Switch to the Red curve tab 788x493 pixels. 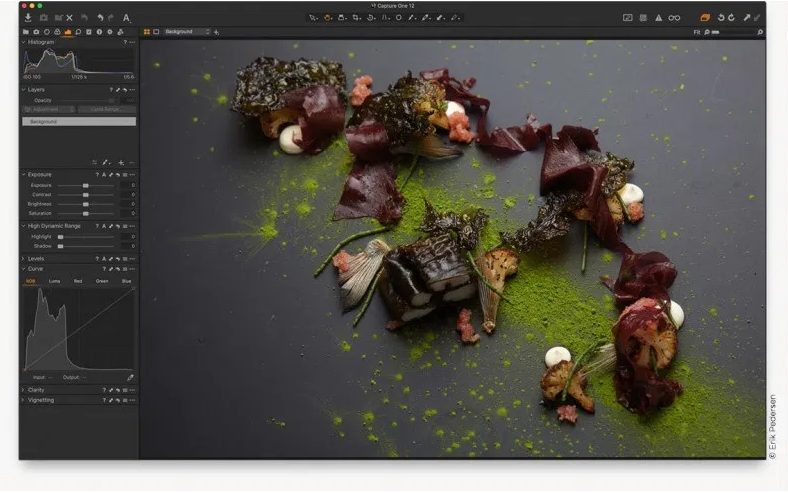78,281
